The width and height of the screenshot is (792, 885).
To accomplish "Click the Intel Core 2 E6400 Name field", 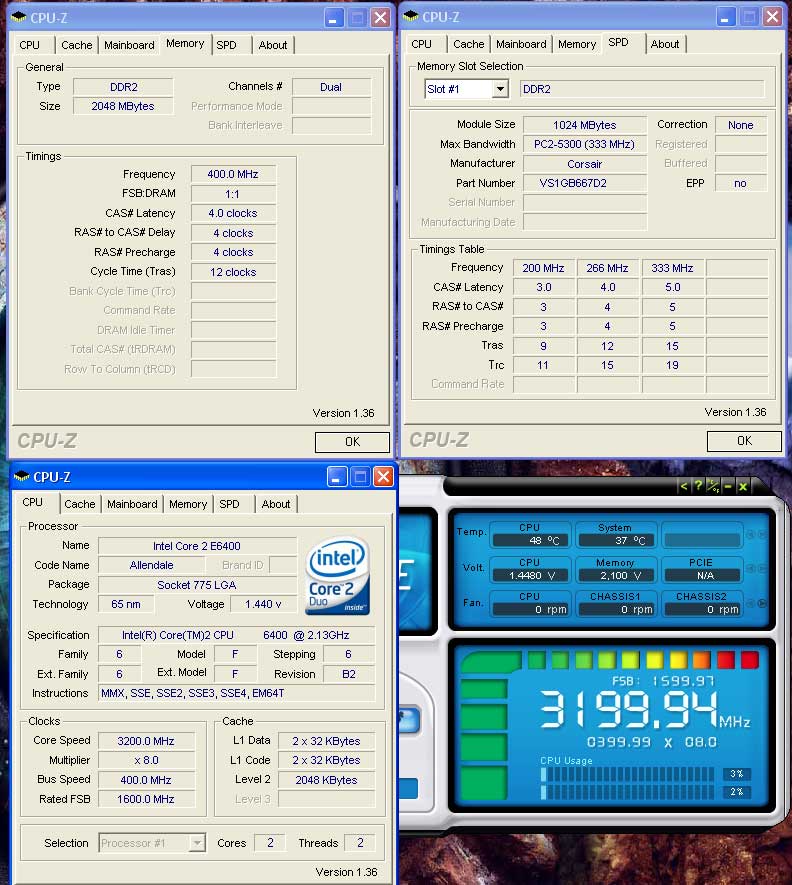I will pyautogui.click(x=197, y=546).
